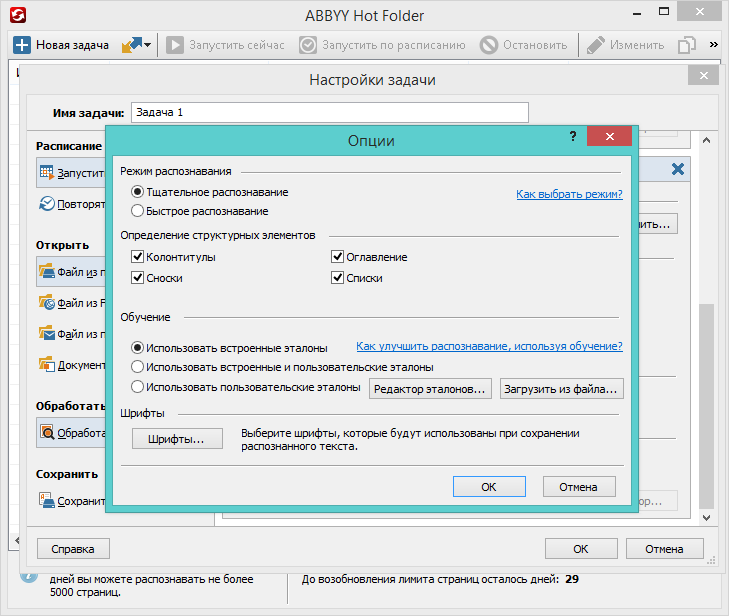This screenshot has width=729, height=616.
Task: Click OK in Настройки задачи window
Action: pyautogui.click(x=581, y=549)
